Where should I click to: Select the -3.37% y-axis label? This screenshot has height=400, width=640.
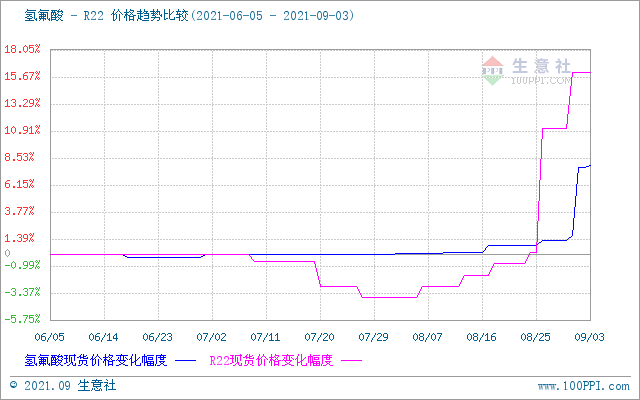coord(22,292)
